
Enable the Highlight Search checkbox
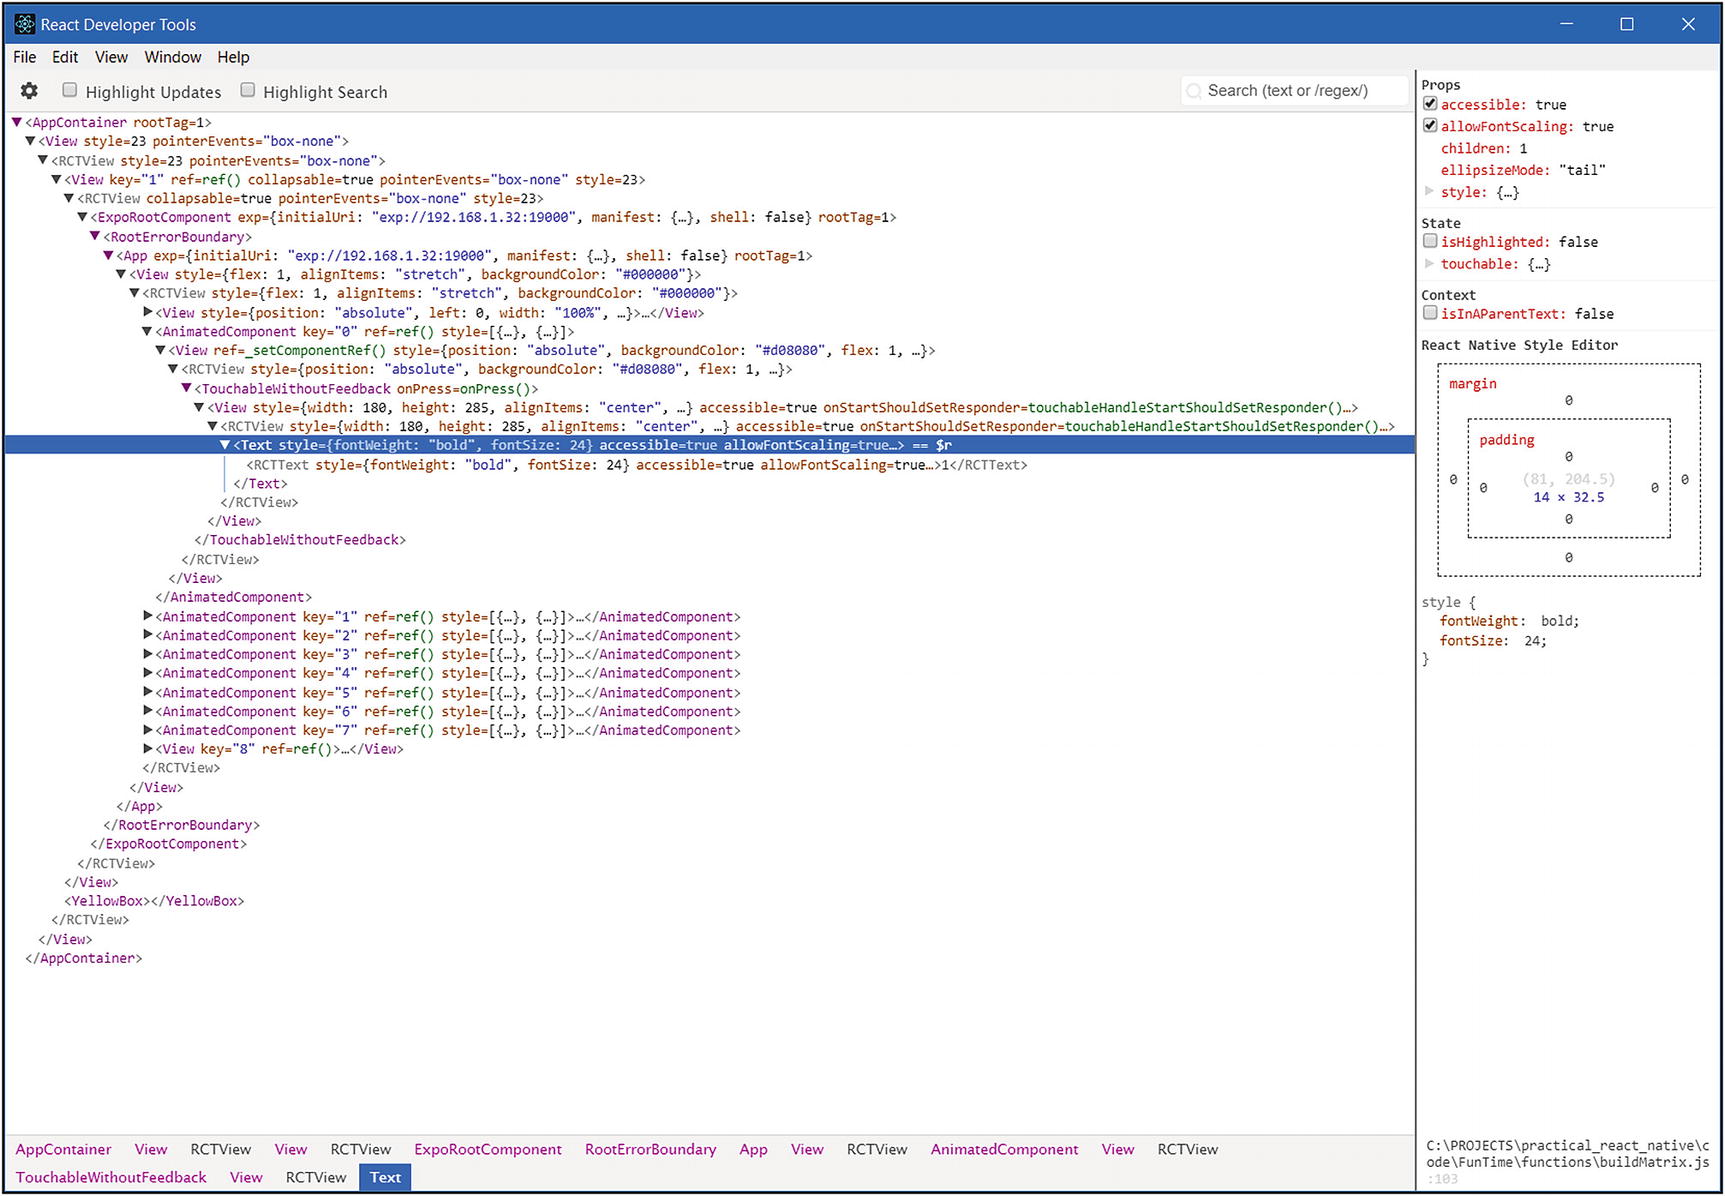click(x=247, y=88)
